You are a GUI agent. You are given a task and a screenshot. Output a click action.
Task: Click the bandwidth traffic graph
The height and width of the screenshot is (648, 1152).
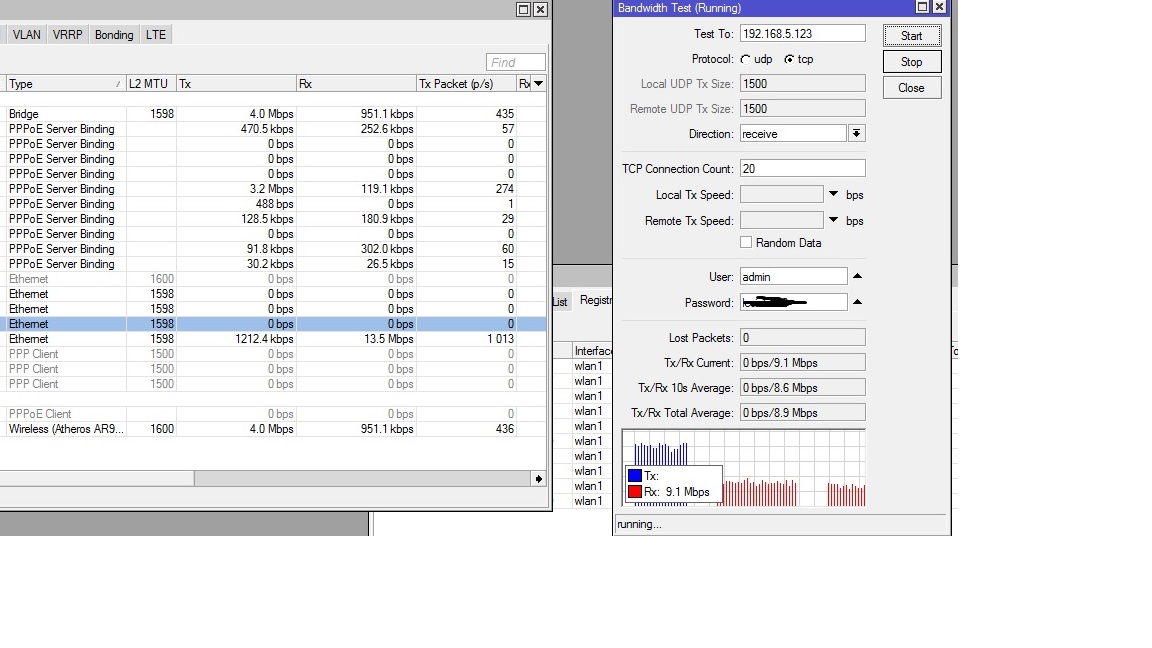pos(744,468)
